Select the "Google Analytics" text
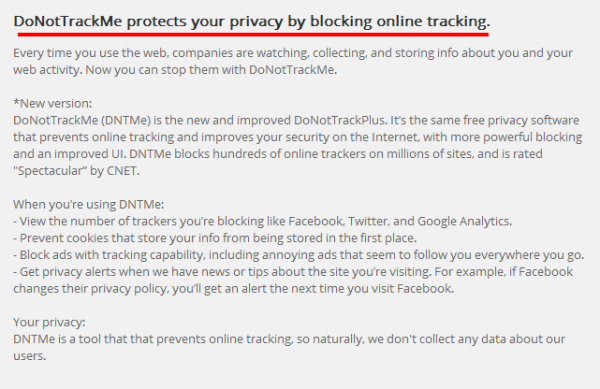The height and width of the screenshot is (389, 600). click(x=465, y=221)
